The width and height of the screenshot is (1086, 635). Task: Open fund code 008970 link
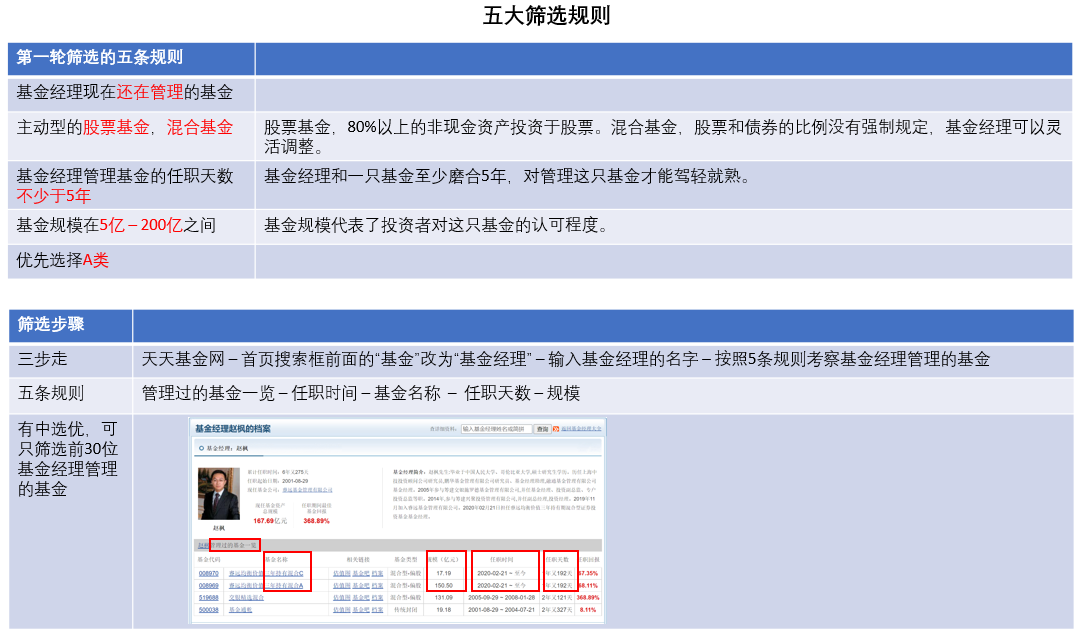[208, 573]
